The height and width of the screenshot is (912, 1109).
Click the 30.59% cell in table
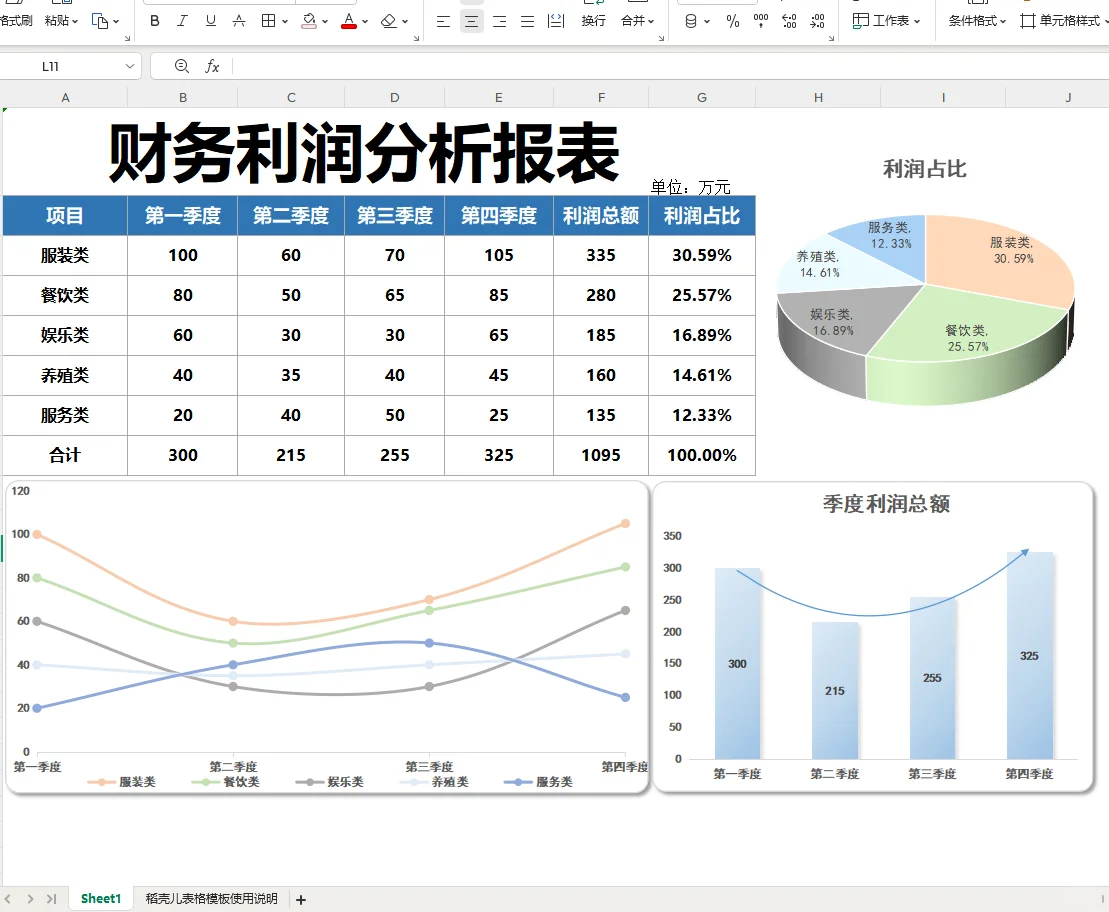tap(702, 255)
